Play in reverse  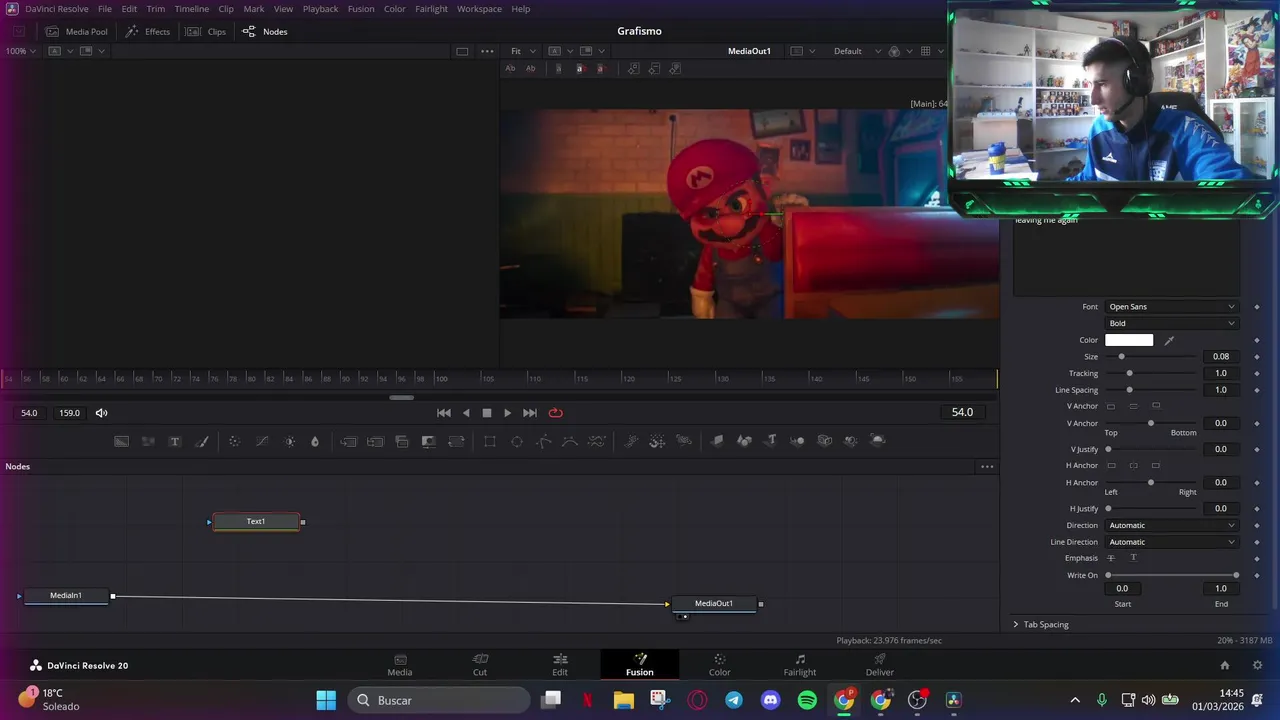click(x=466, y=413)
